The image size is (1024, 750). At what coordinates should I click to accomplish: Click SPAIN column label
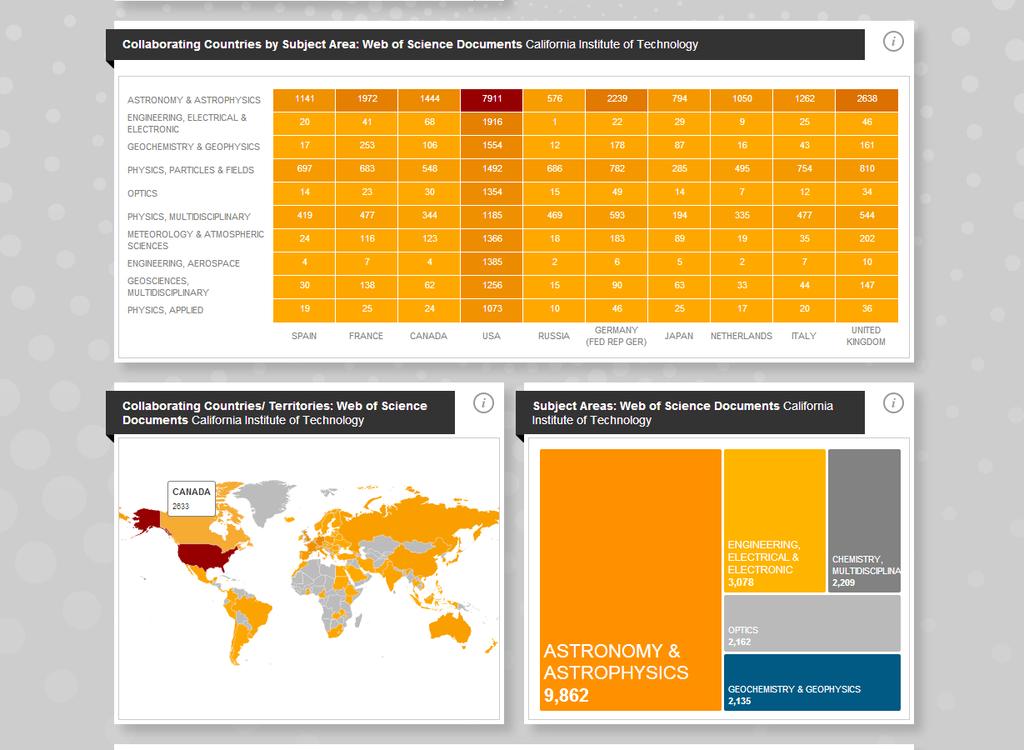pos(304,336)
